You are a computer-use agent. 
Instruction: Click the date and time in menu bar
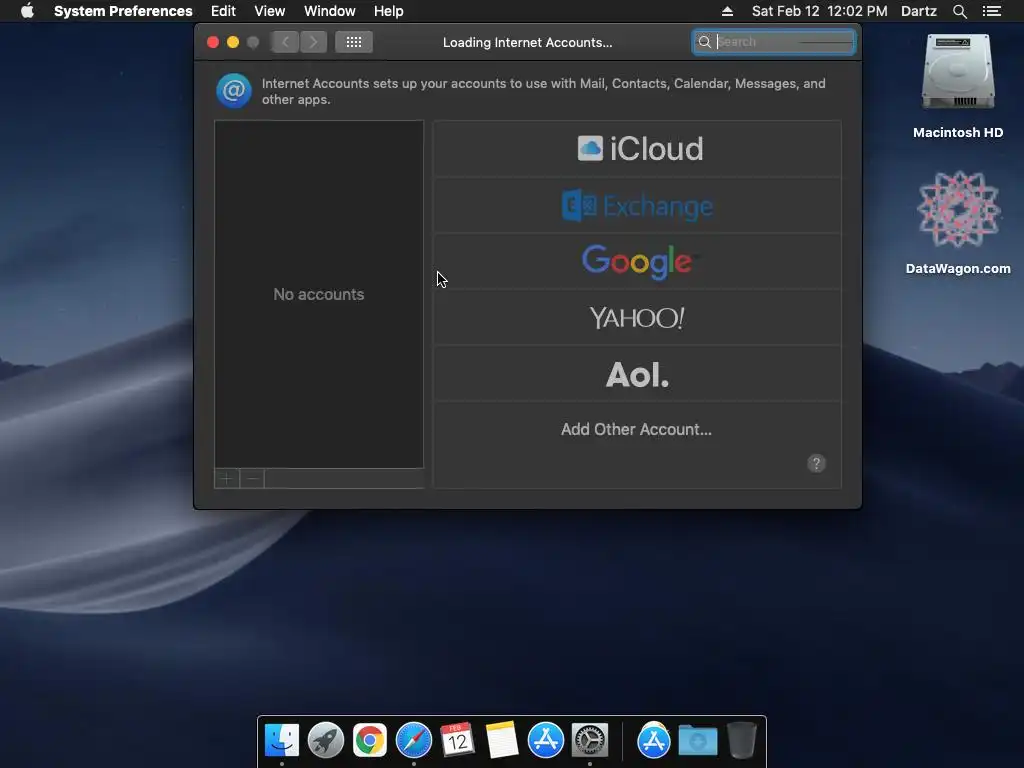(x=820, y=11)
